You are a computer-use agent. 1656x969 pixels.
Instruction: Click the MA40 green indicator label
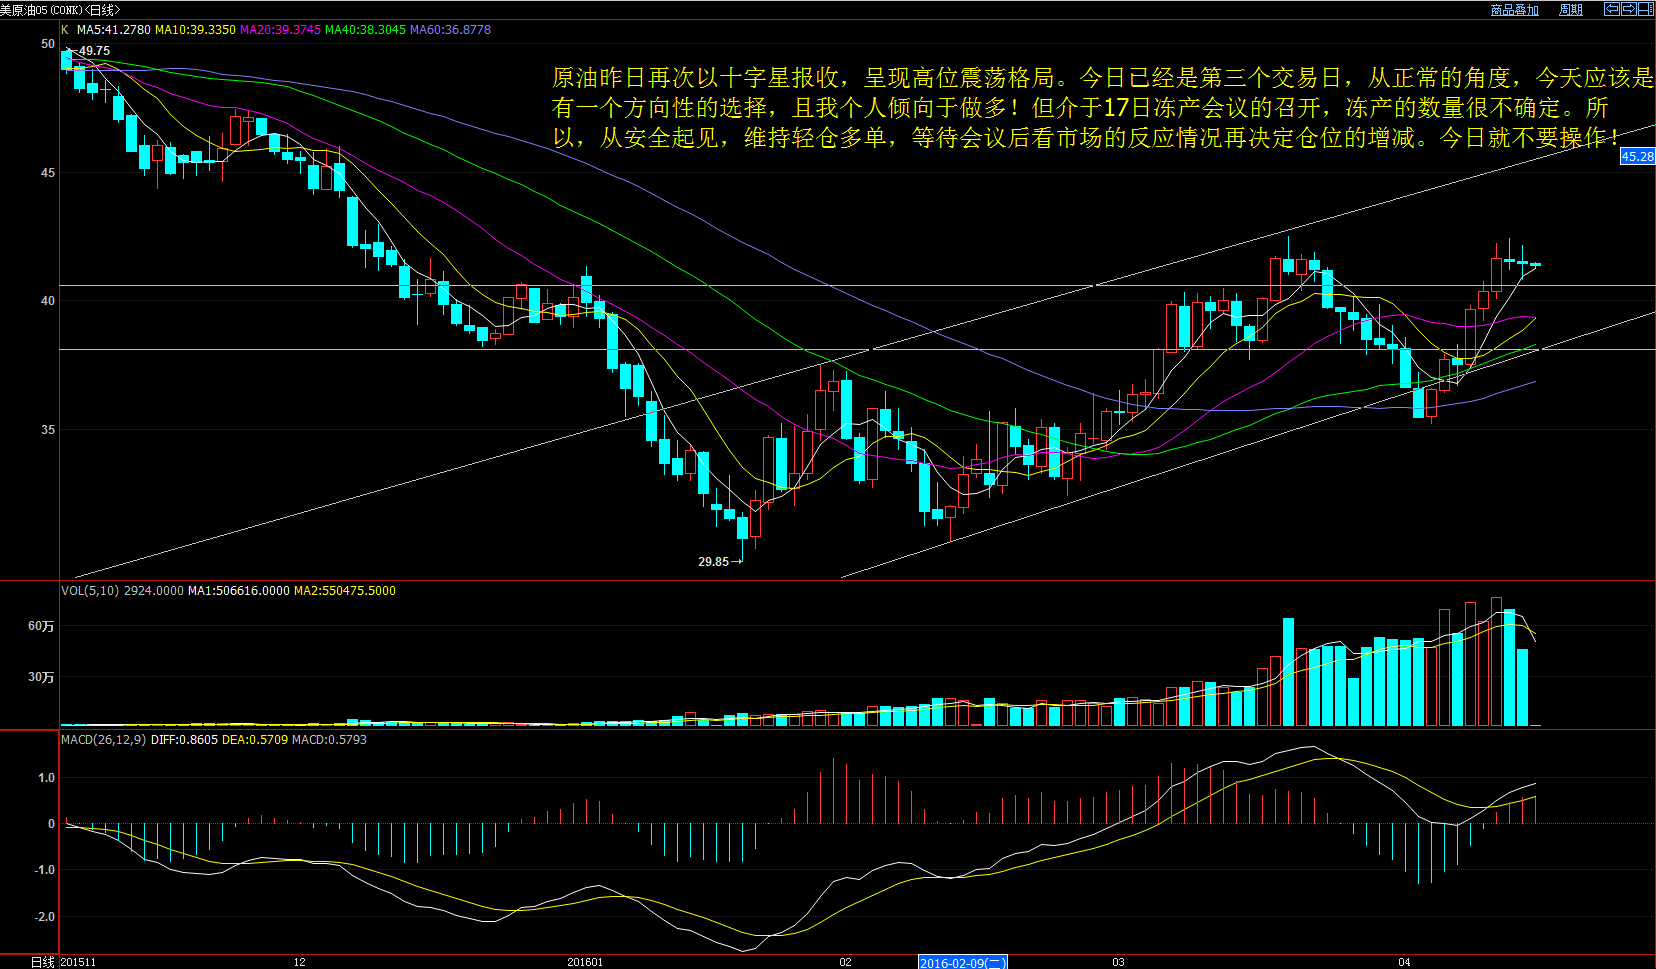pos(365,30)
